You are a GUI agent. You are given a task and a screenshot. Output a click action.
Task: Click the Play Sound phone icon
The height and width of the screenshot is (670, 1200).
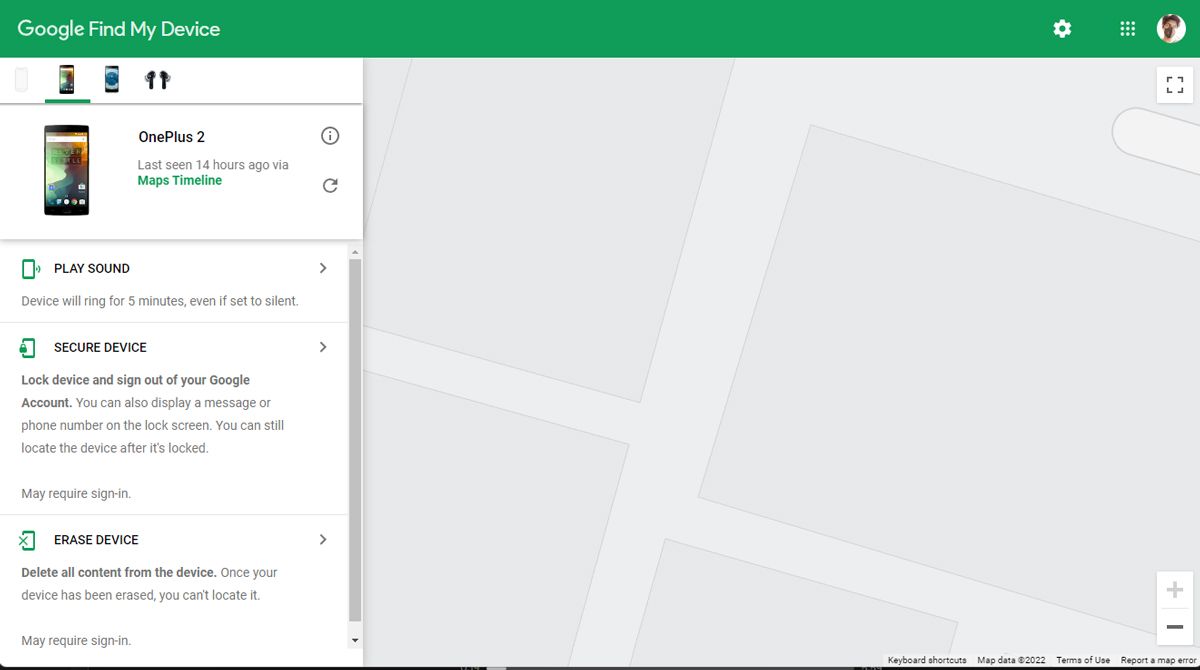[x=30, y=268]
